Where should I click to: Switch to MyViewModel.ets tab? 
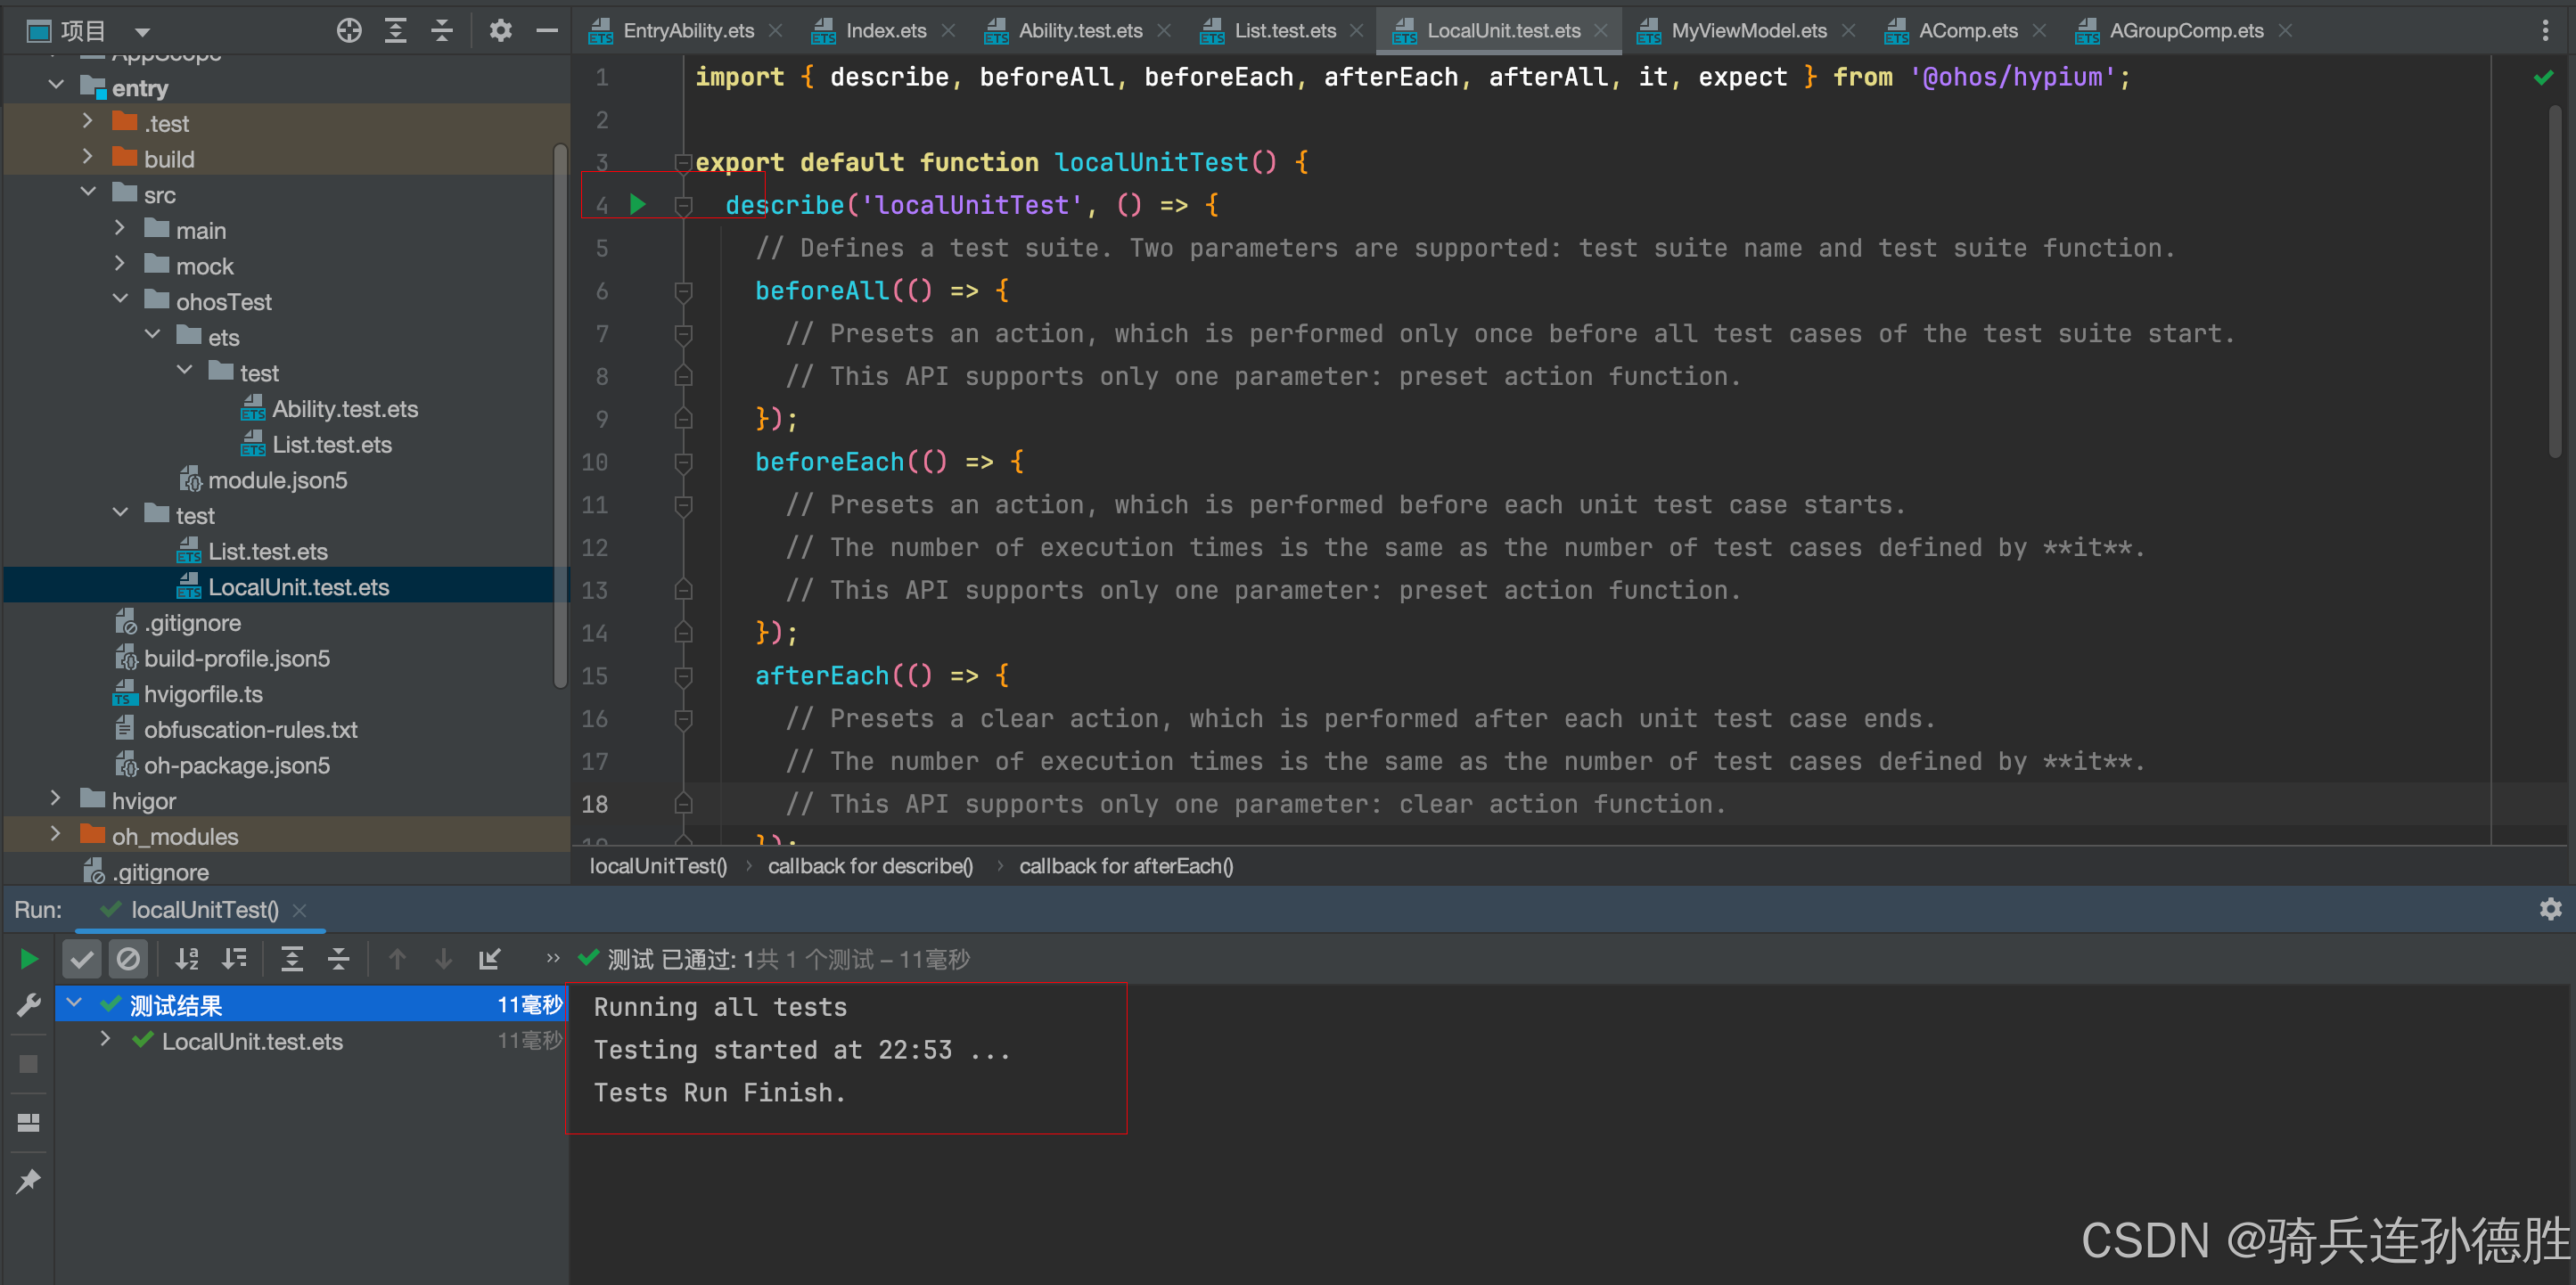[1748, 31]
